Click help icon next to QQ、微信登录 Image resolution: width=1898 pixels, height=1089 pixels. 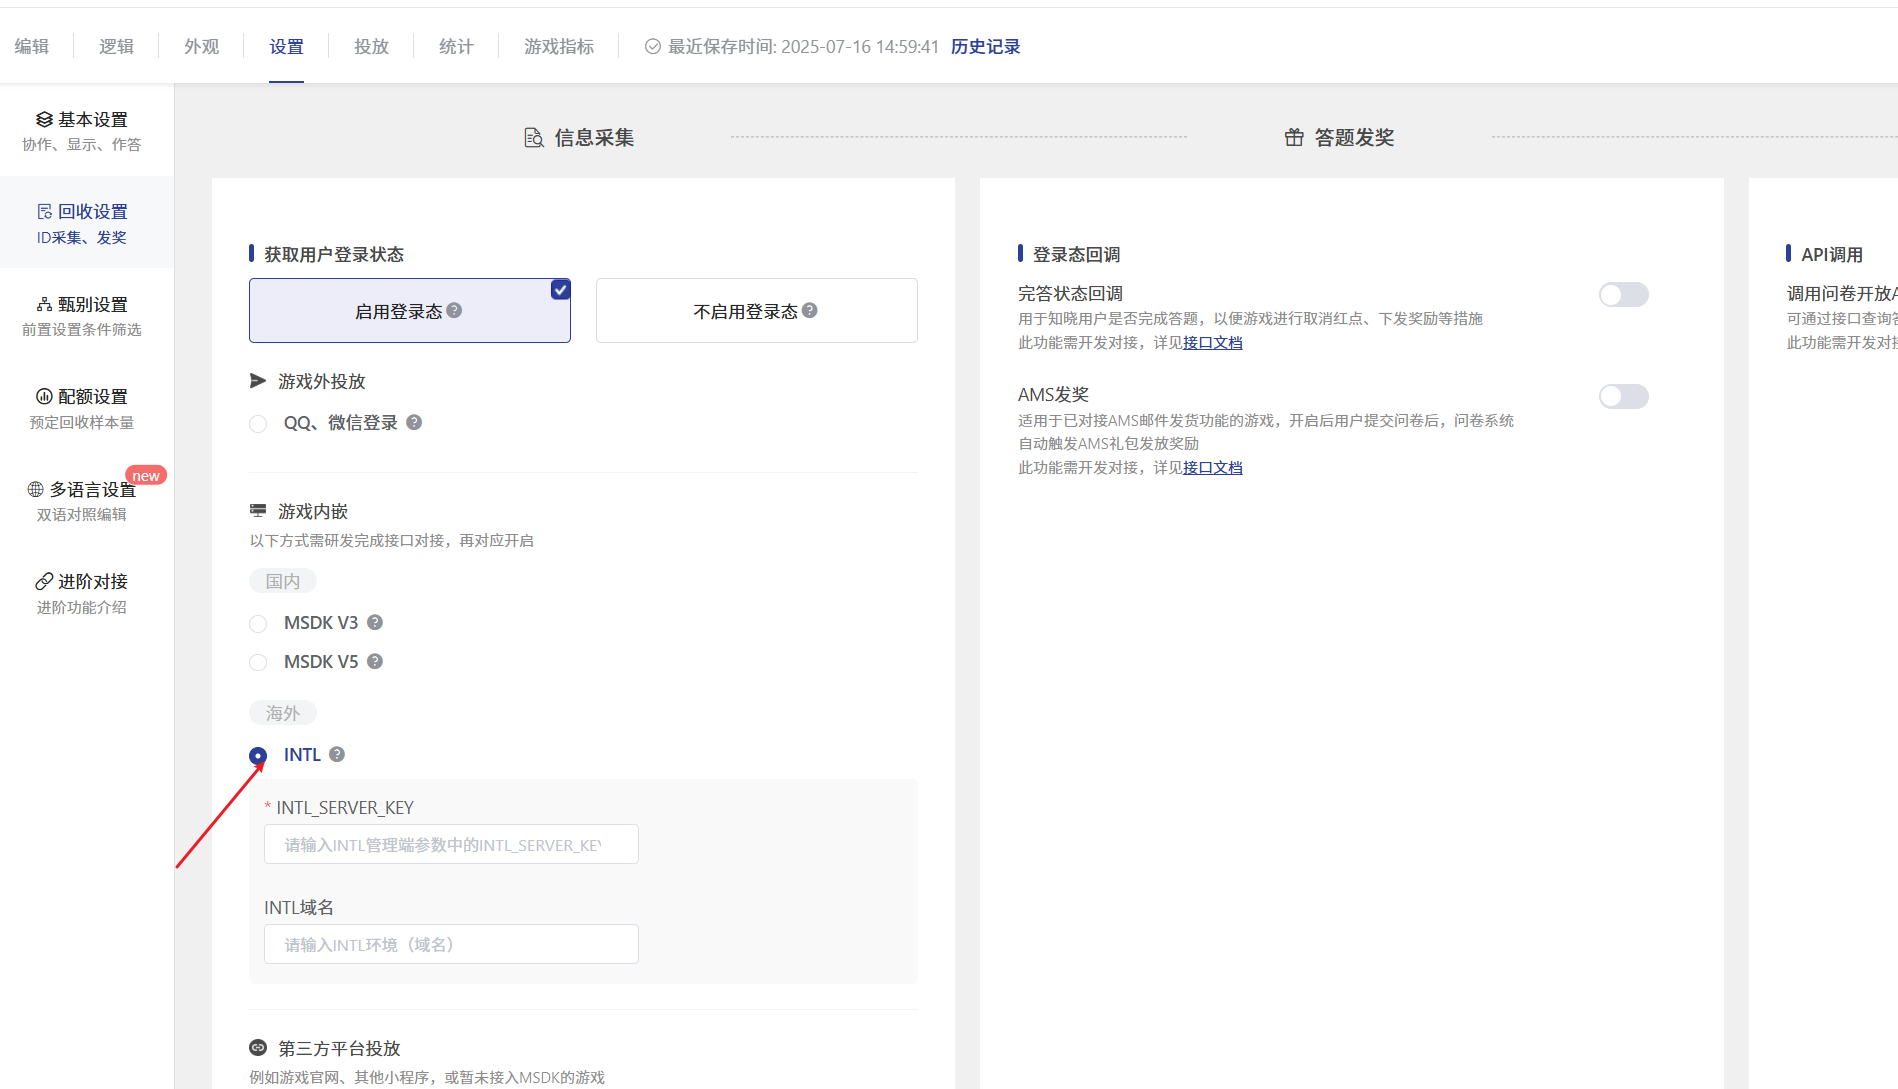click(x=414, y=423)
